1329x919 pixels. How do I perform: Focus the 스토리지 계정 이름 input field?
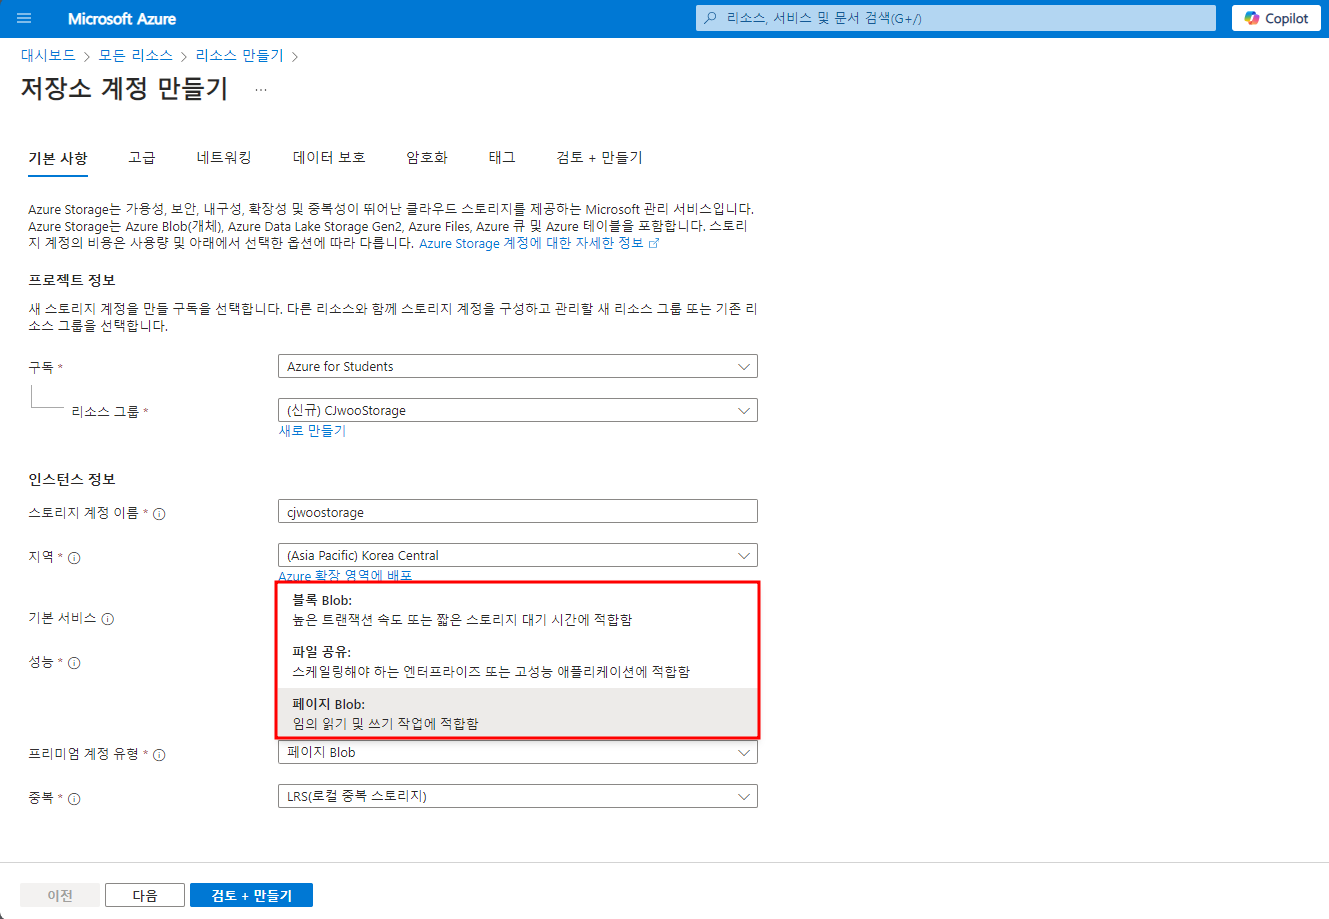point(517,512)
